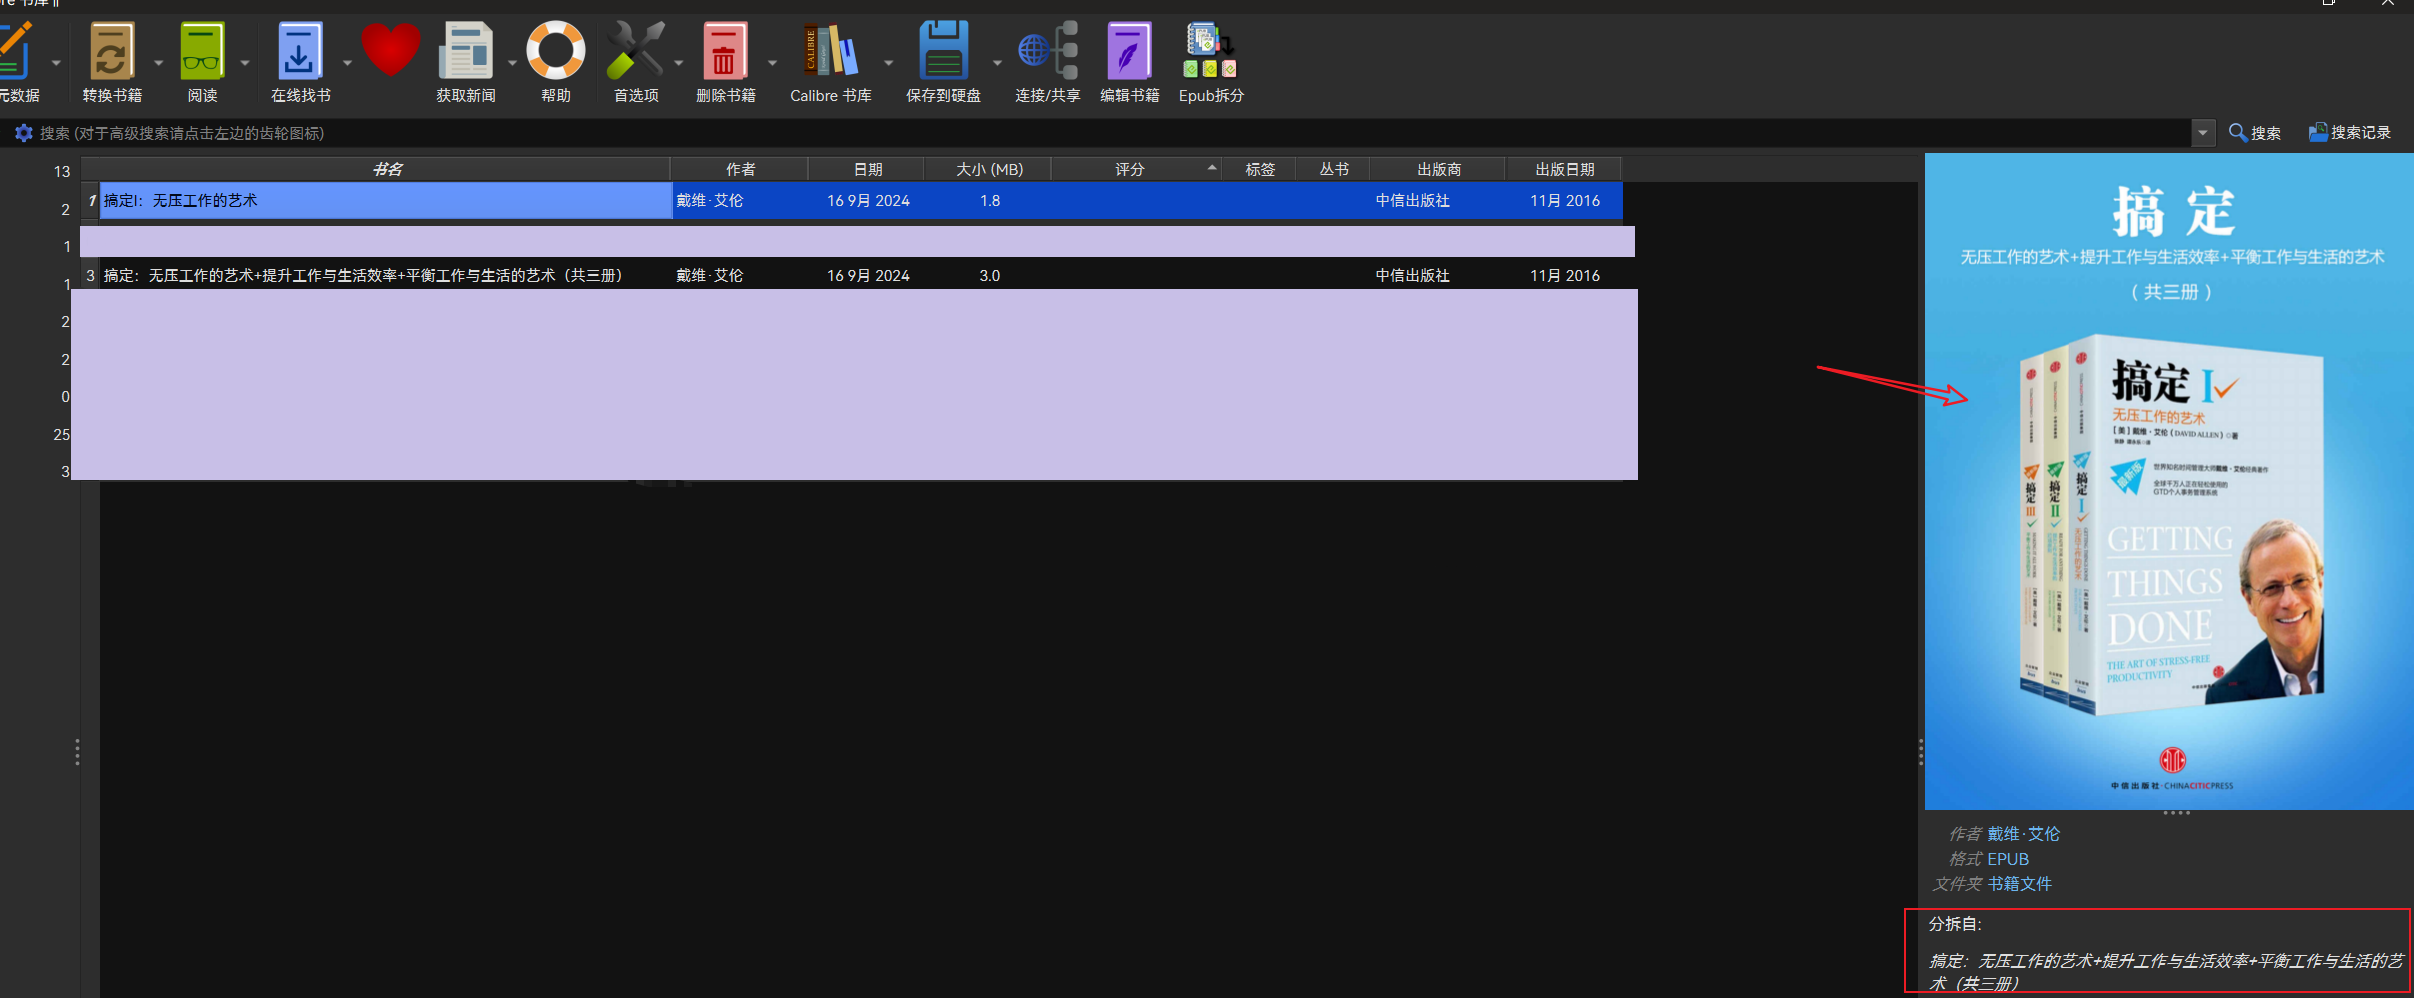Click size value 3.0
This screenshot has width=2414, height=998.
click(990, 276)
